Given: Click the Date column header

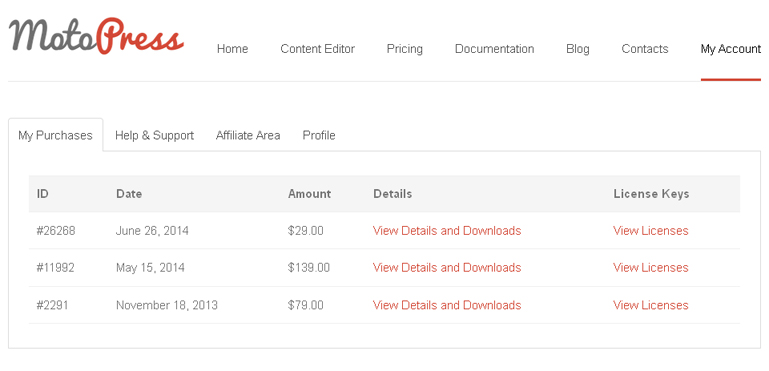Looking at the screenshot, I should coord(129,194).
